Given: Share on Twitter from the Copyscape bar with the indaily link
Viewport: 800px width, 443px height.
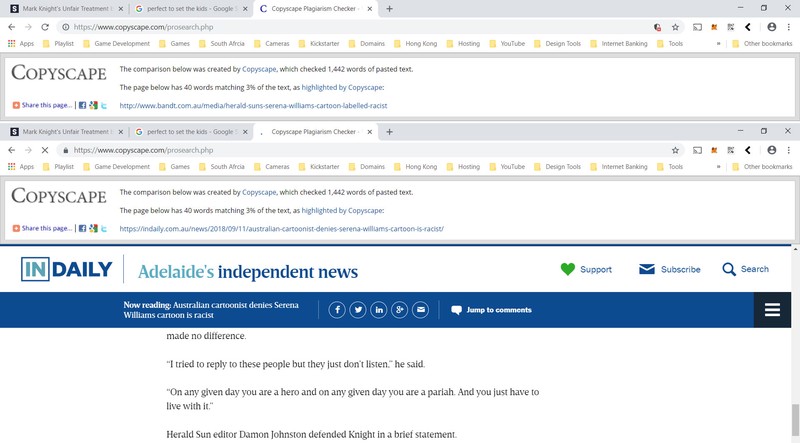Looking at the screenshot, I should [x=104, y=228].
